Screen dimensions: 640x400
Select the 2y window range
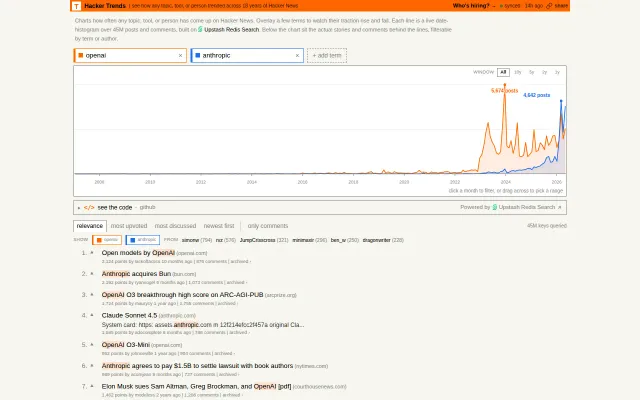coord(544,72)
